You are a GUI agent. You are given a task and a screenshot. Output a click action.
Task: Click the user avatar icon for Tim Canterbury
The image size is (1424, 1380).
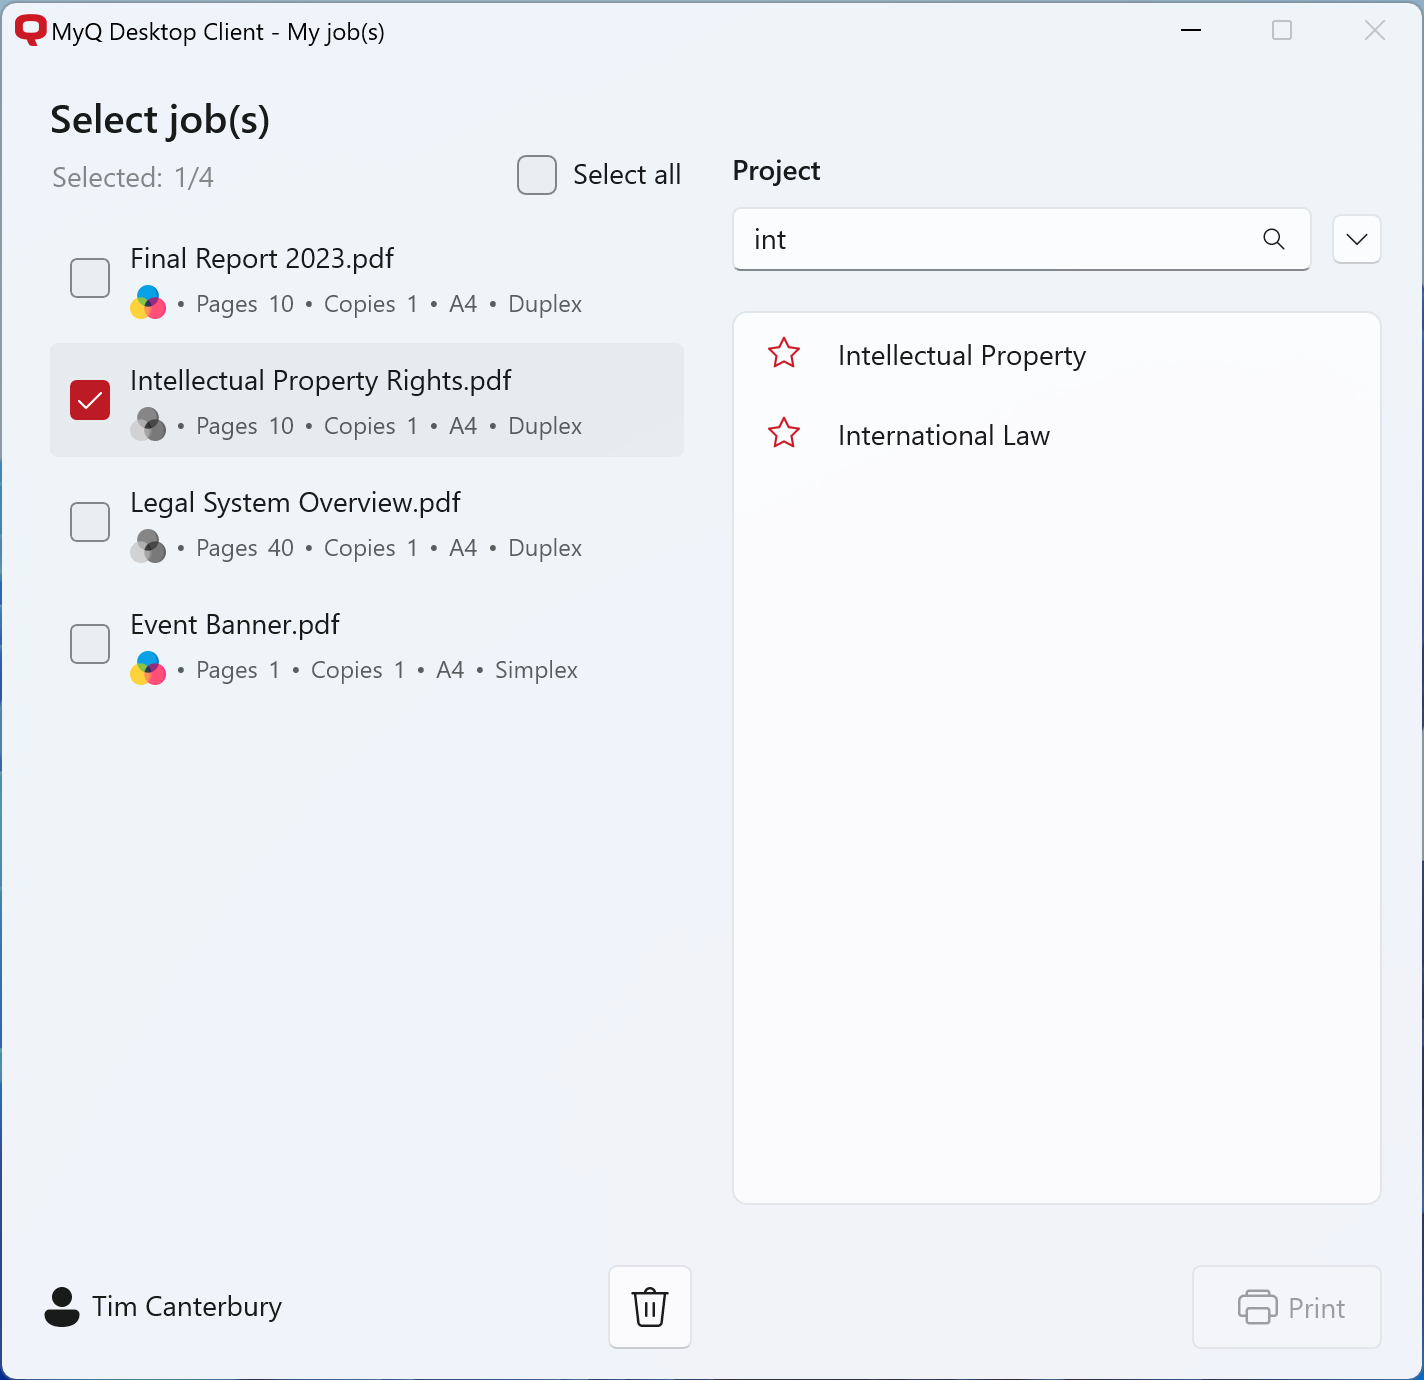coord(62,1306)
